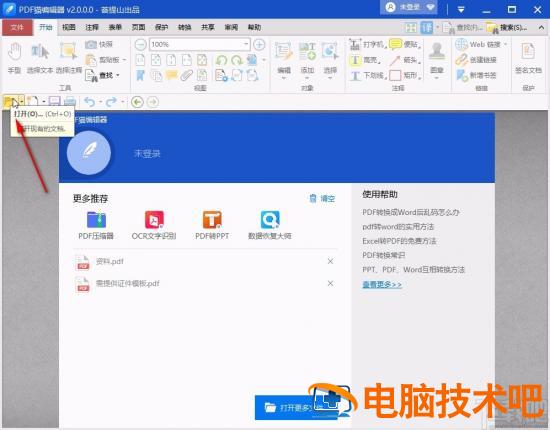The width and height of the screenshot is (550, 430).
Task: Switch to the View (视图) tab
Action: [x=69, y=27]
